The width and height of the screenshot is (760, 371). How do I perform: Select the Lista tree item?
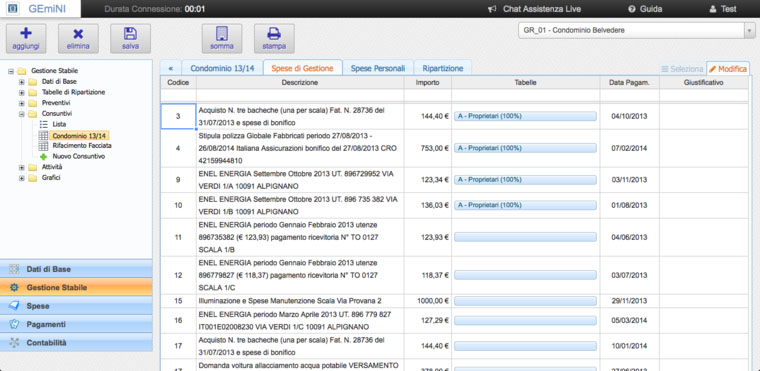point(59,124)
